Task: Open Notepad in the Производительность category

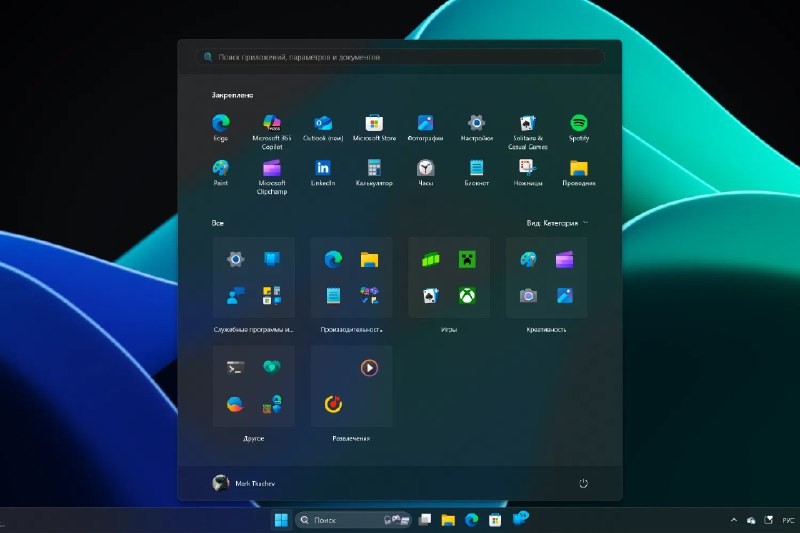Action: pyautogui.click(x=333, y=296)
